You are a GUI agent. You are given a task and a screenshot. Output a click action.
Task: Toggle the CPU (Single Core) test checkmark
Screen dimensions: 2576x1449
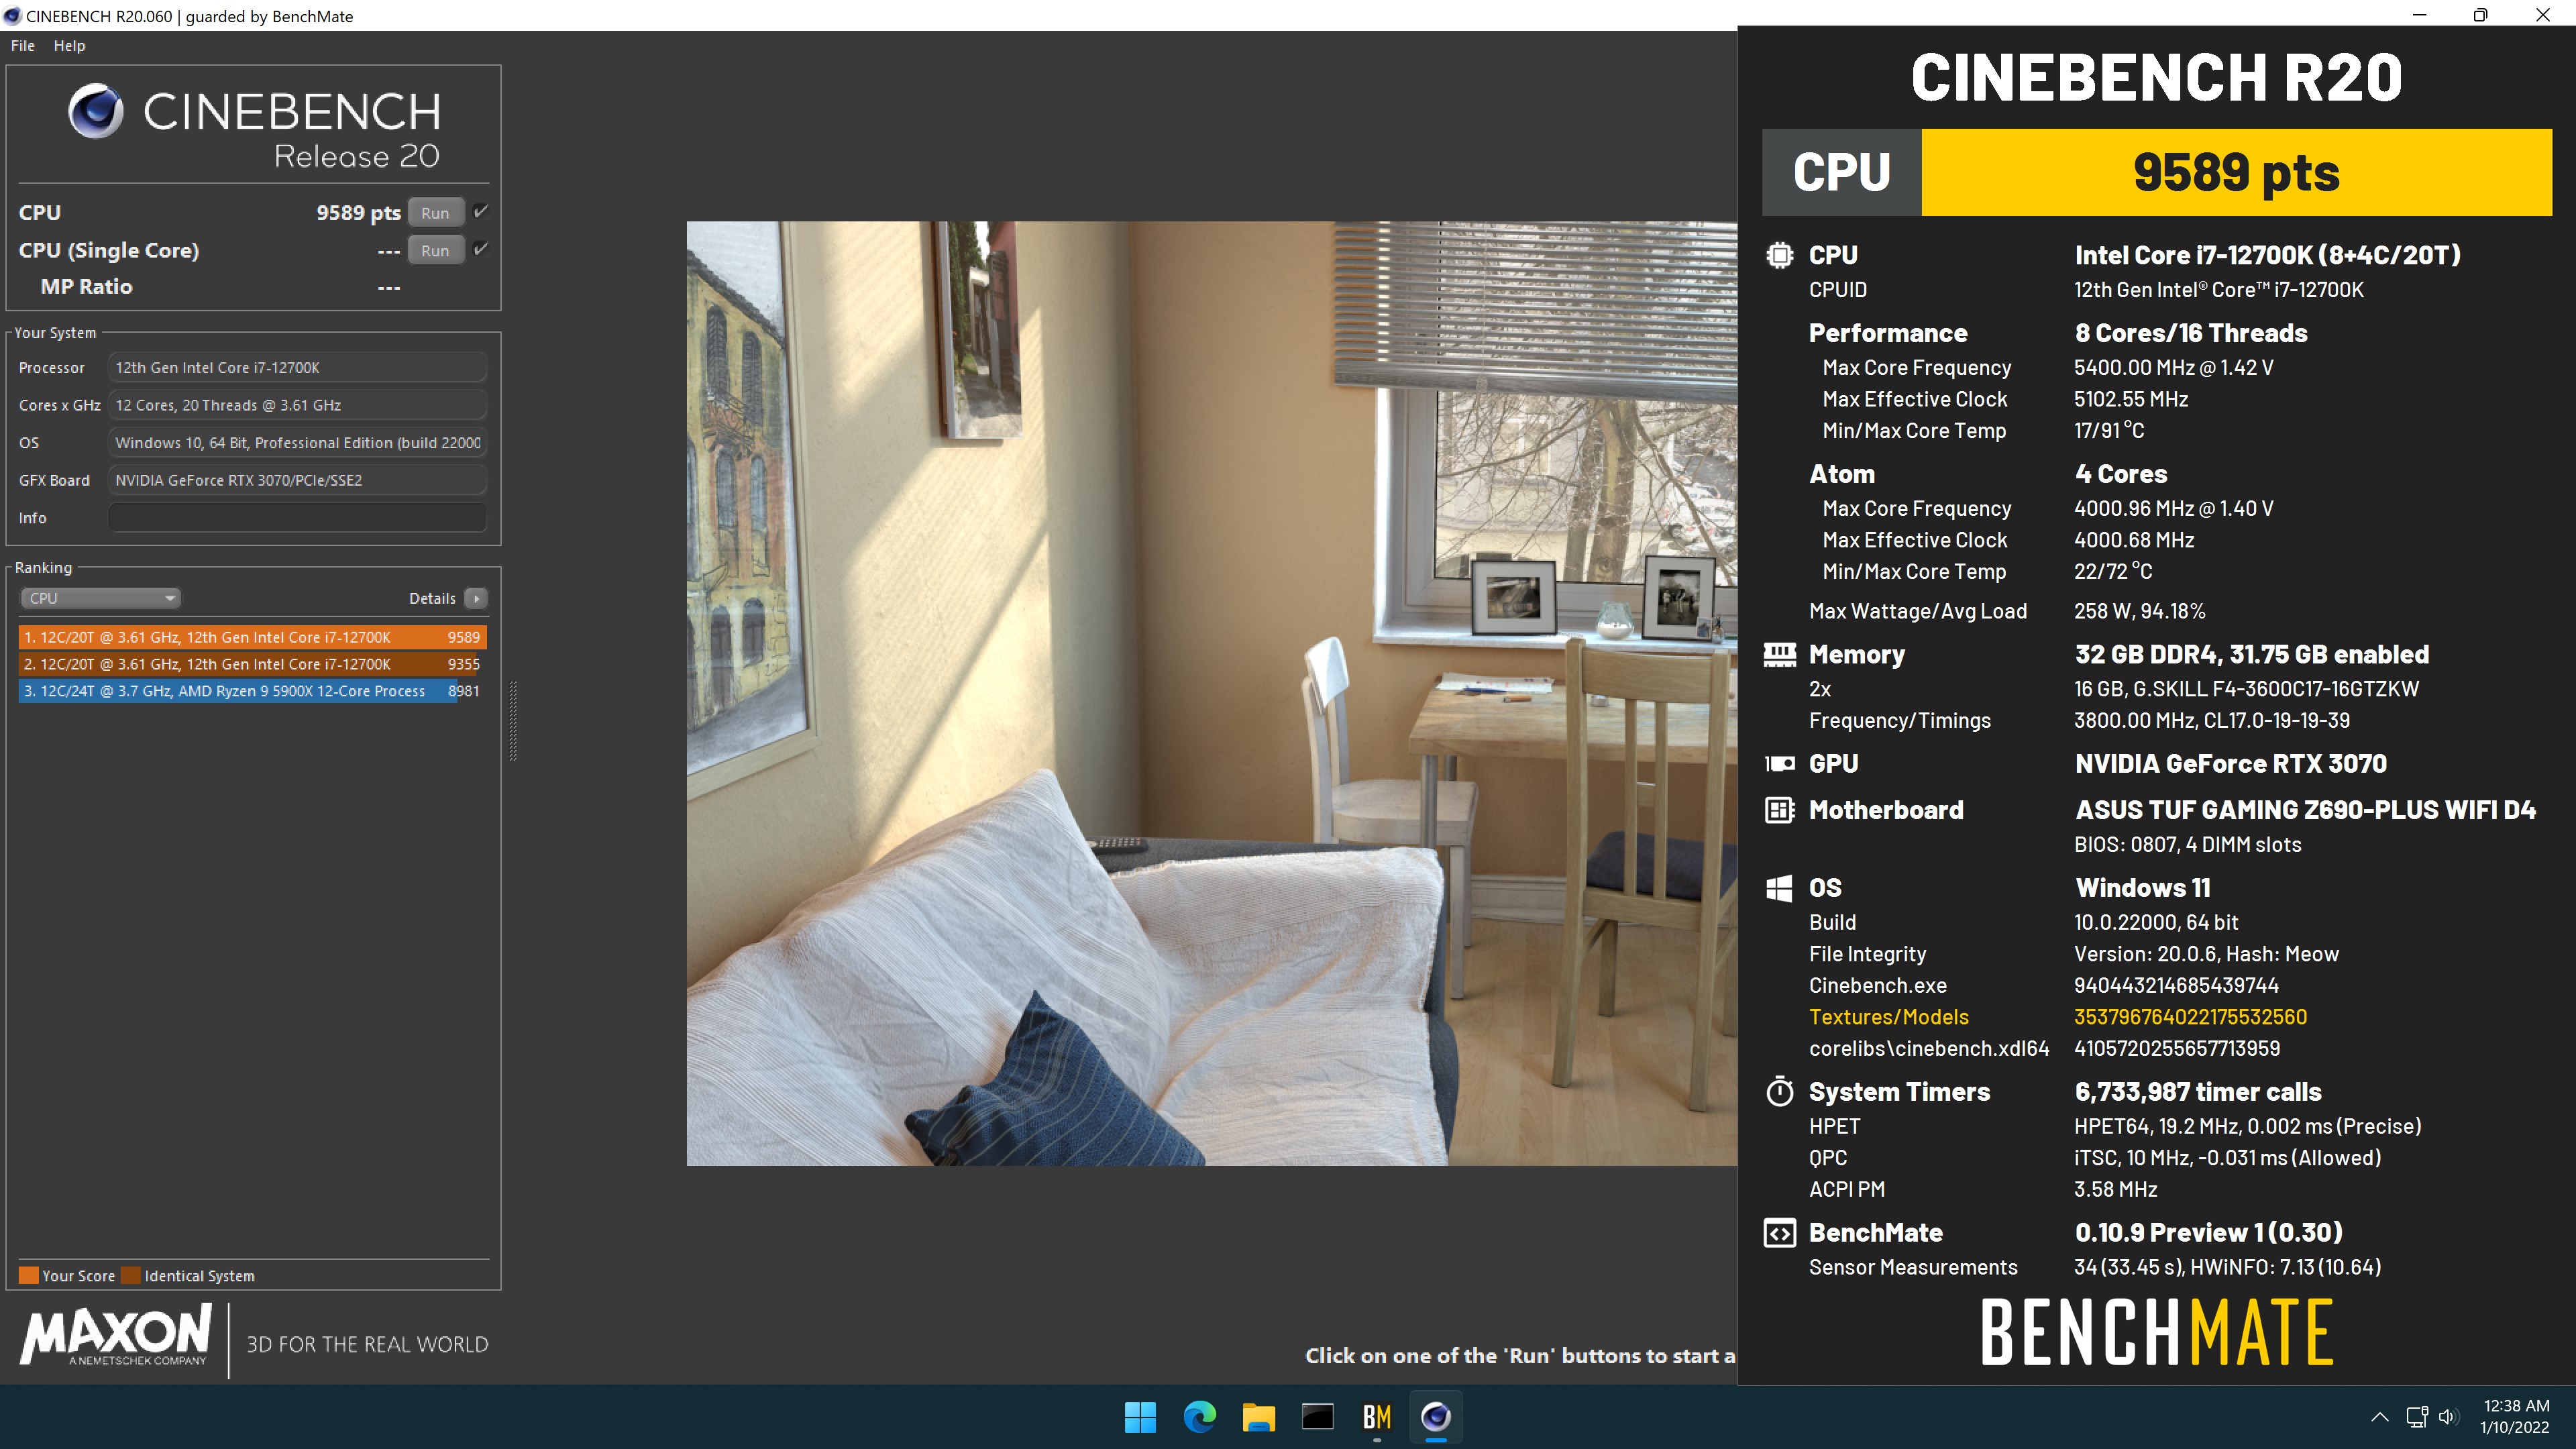click(481, 249)
